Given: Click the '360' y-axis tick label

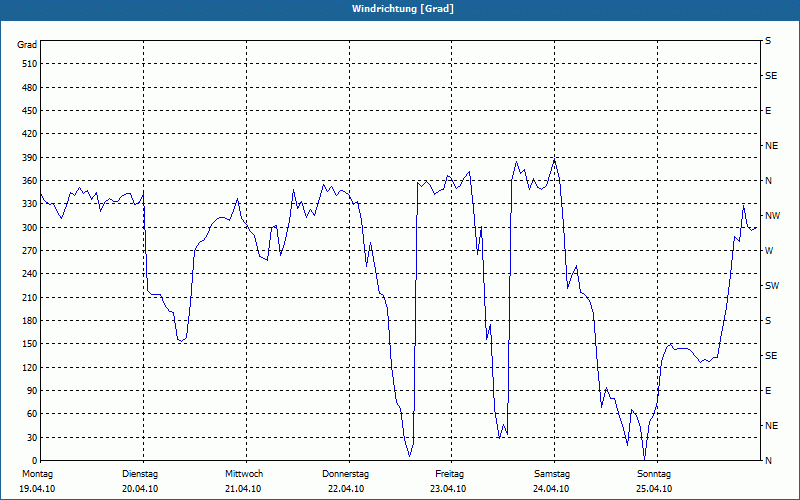Looking at the screenshot, I should [x=30, y=181].
